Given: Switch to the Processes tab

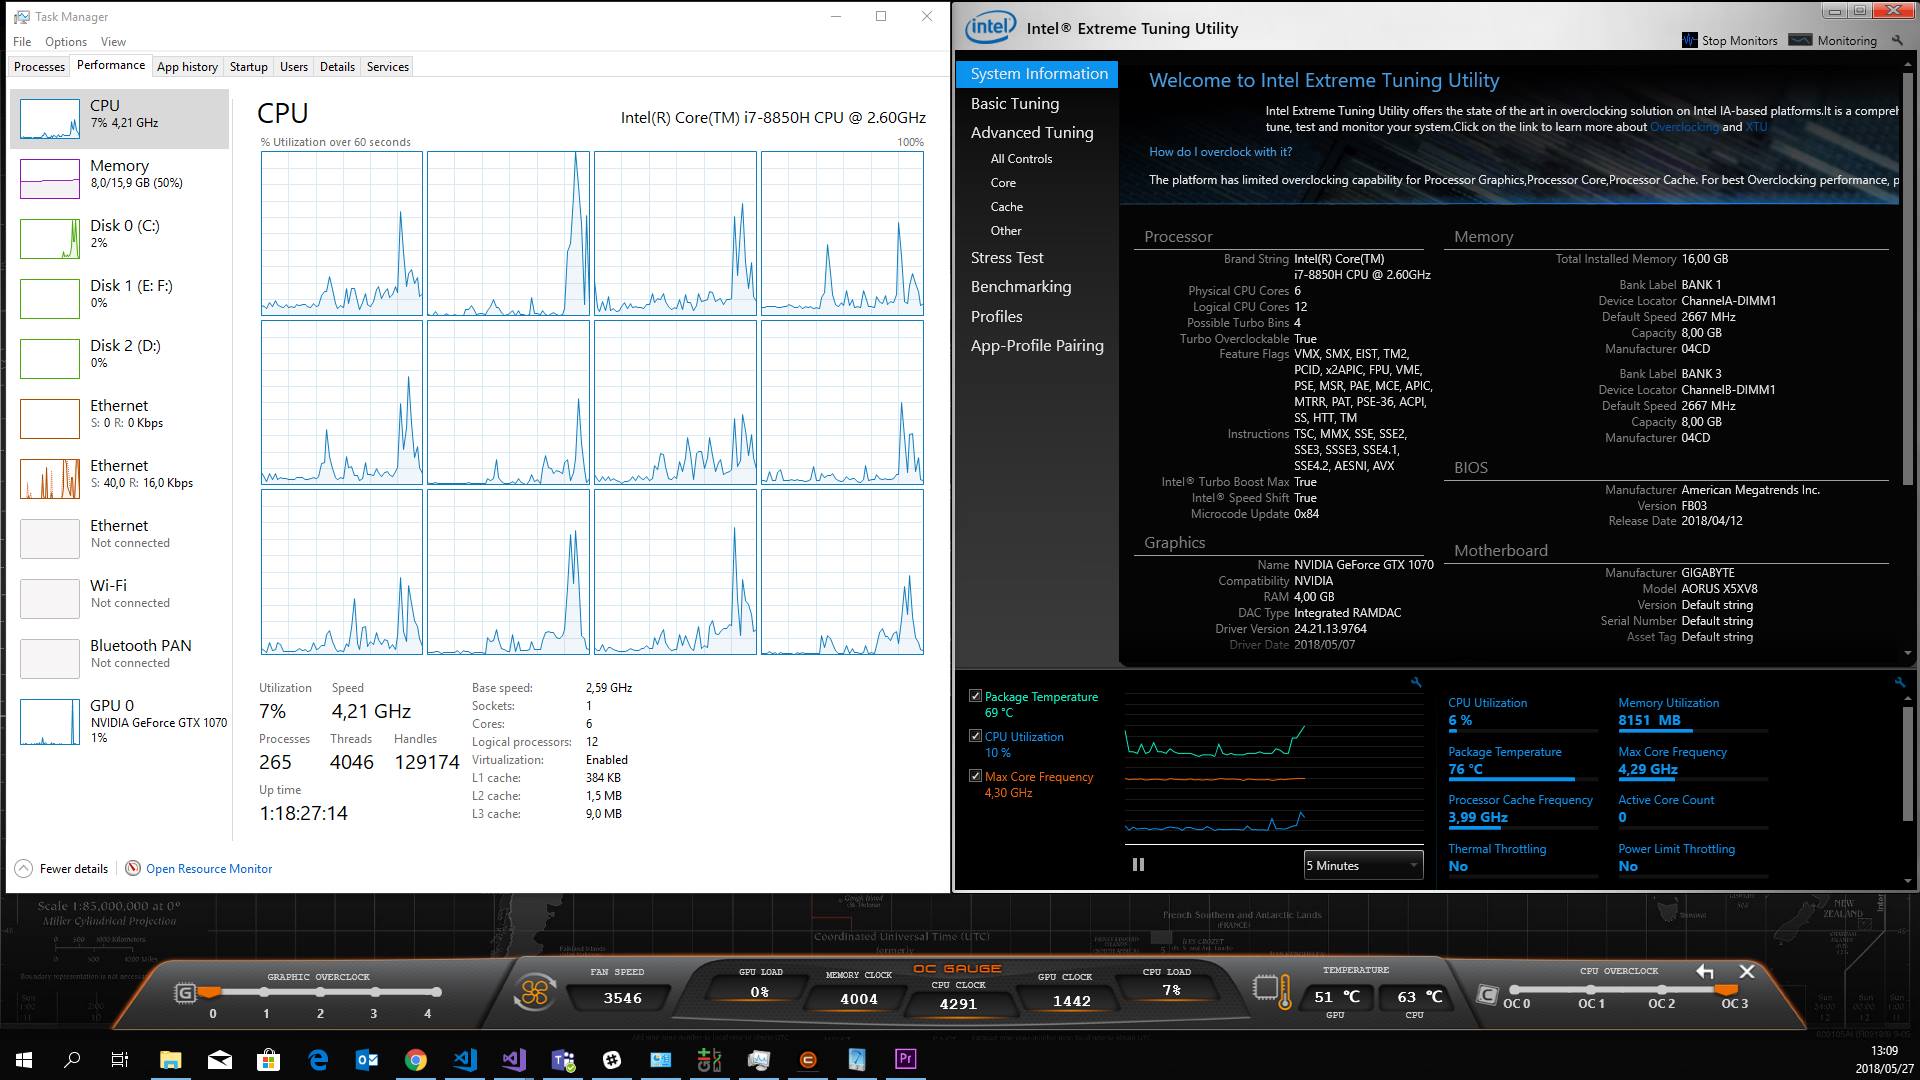Looking at the screenshot, I should tap(40, 67).
